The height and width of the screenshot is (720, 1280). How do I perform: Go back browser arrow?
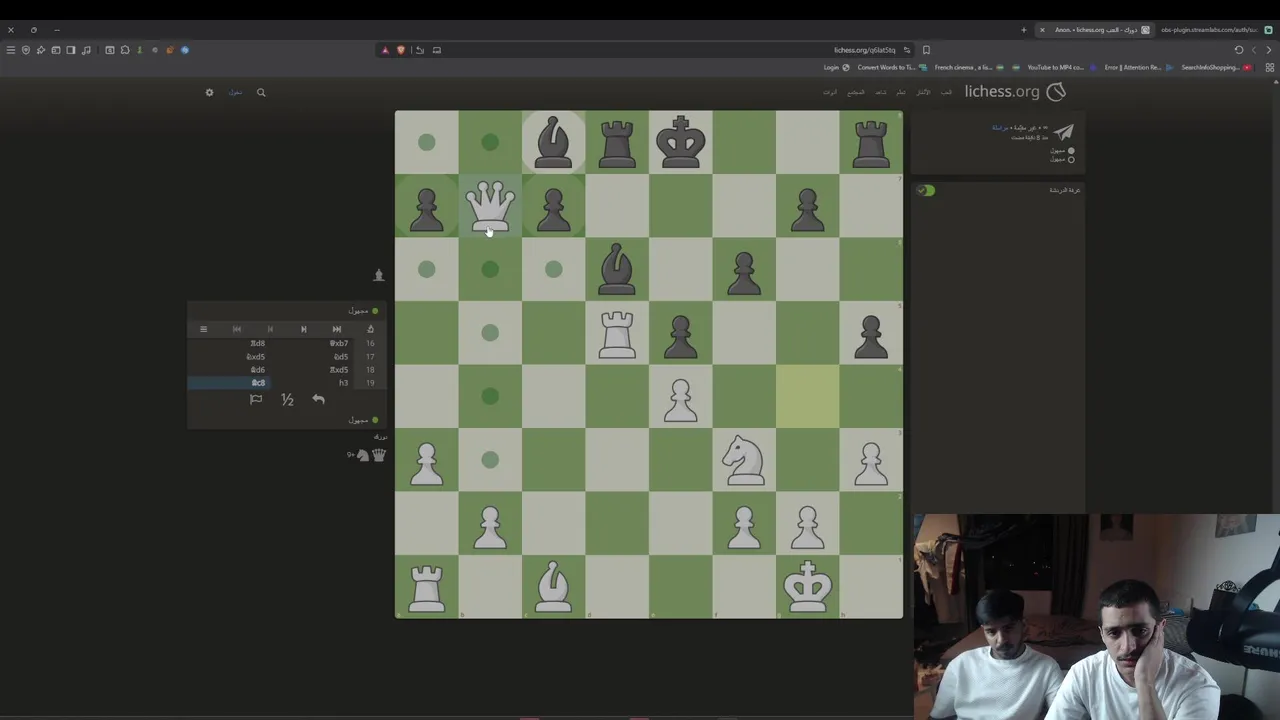point(1269,50)
